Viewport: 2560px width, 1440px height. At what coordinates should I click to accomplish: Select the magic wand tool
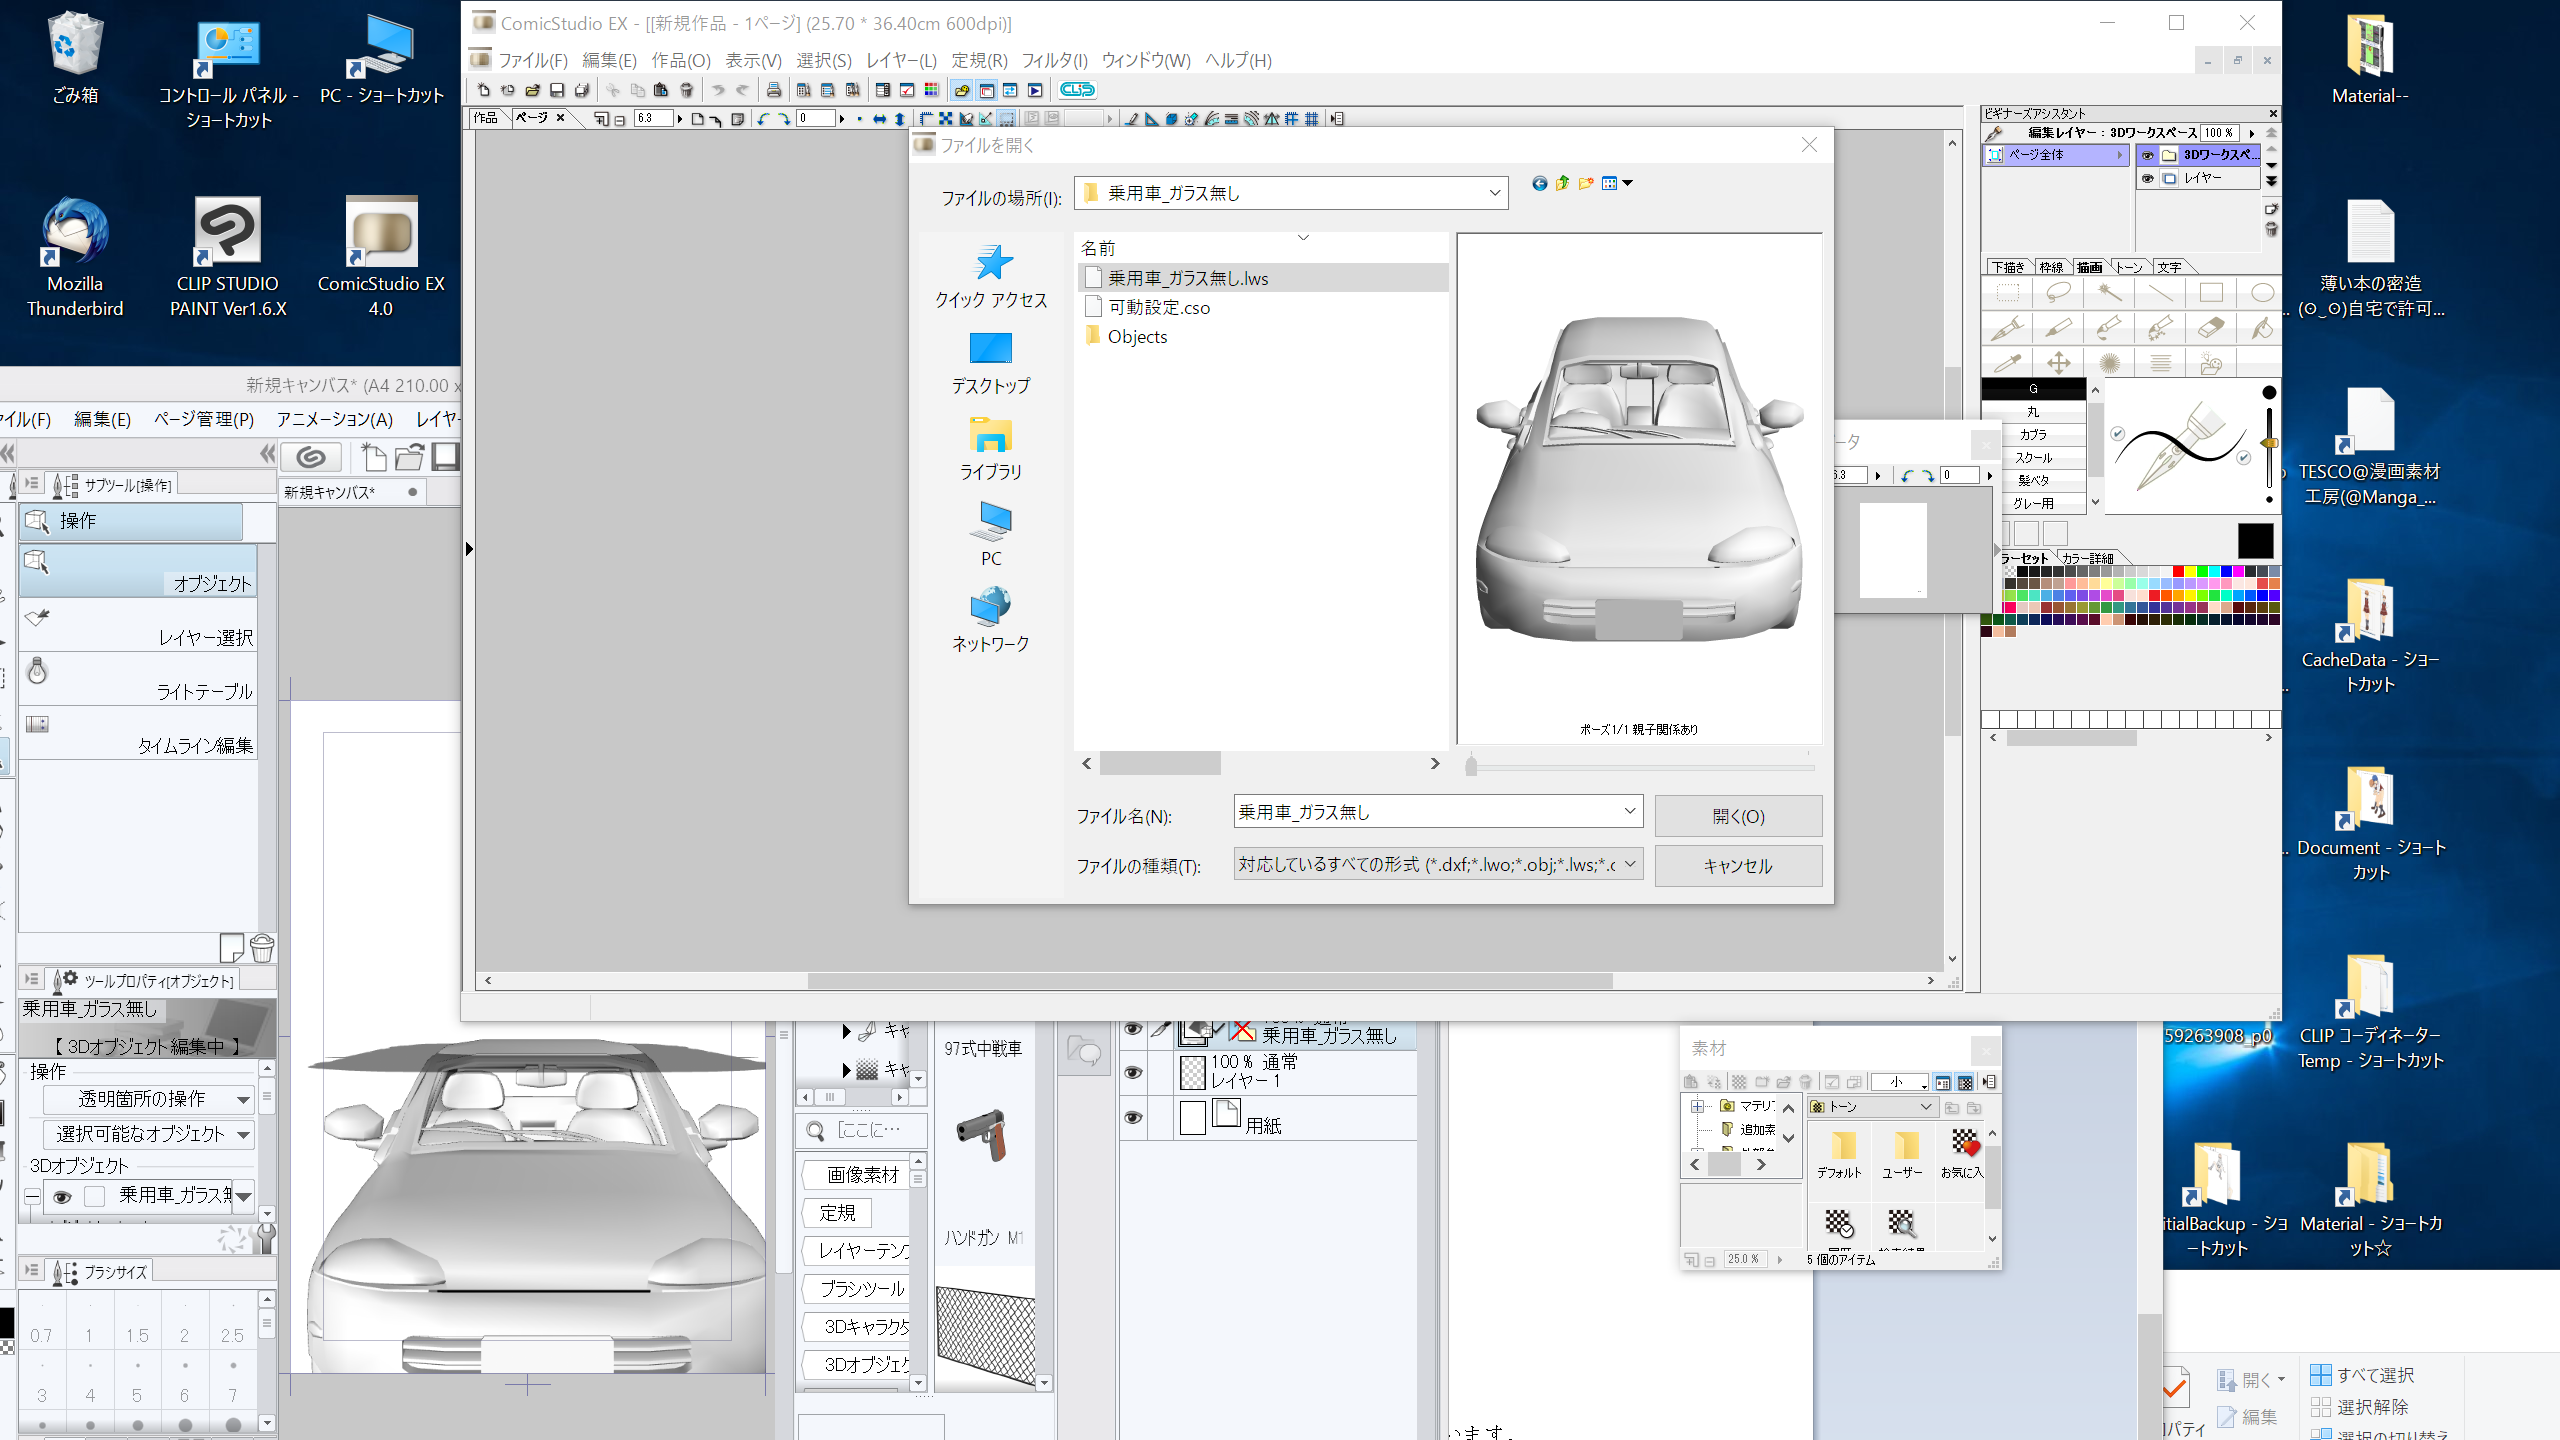coord(2109,293)
